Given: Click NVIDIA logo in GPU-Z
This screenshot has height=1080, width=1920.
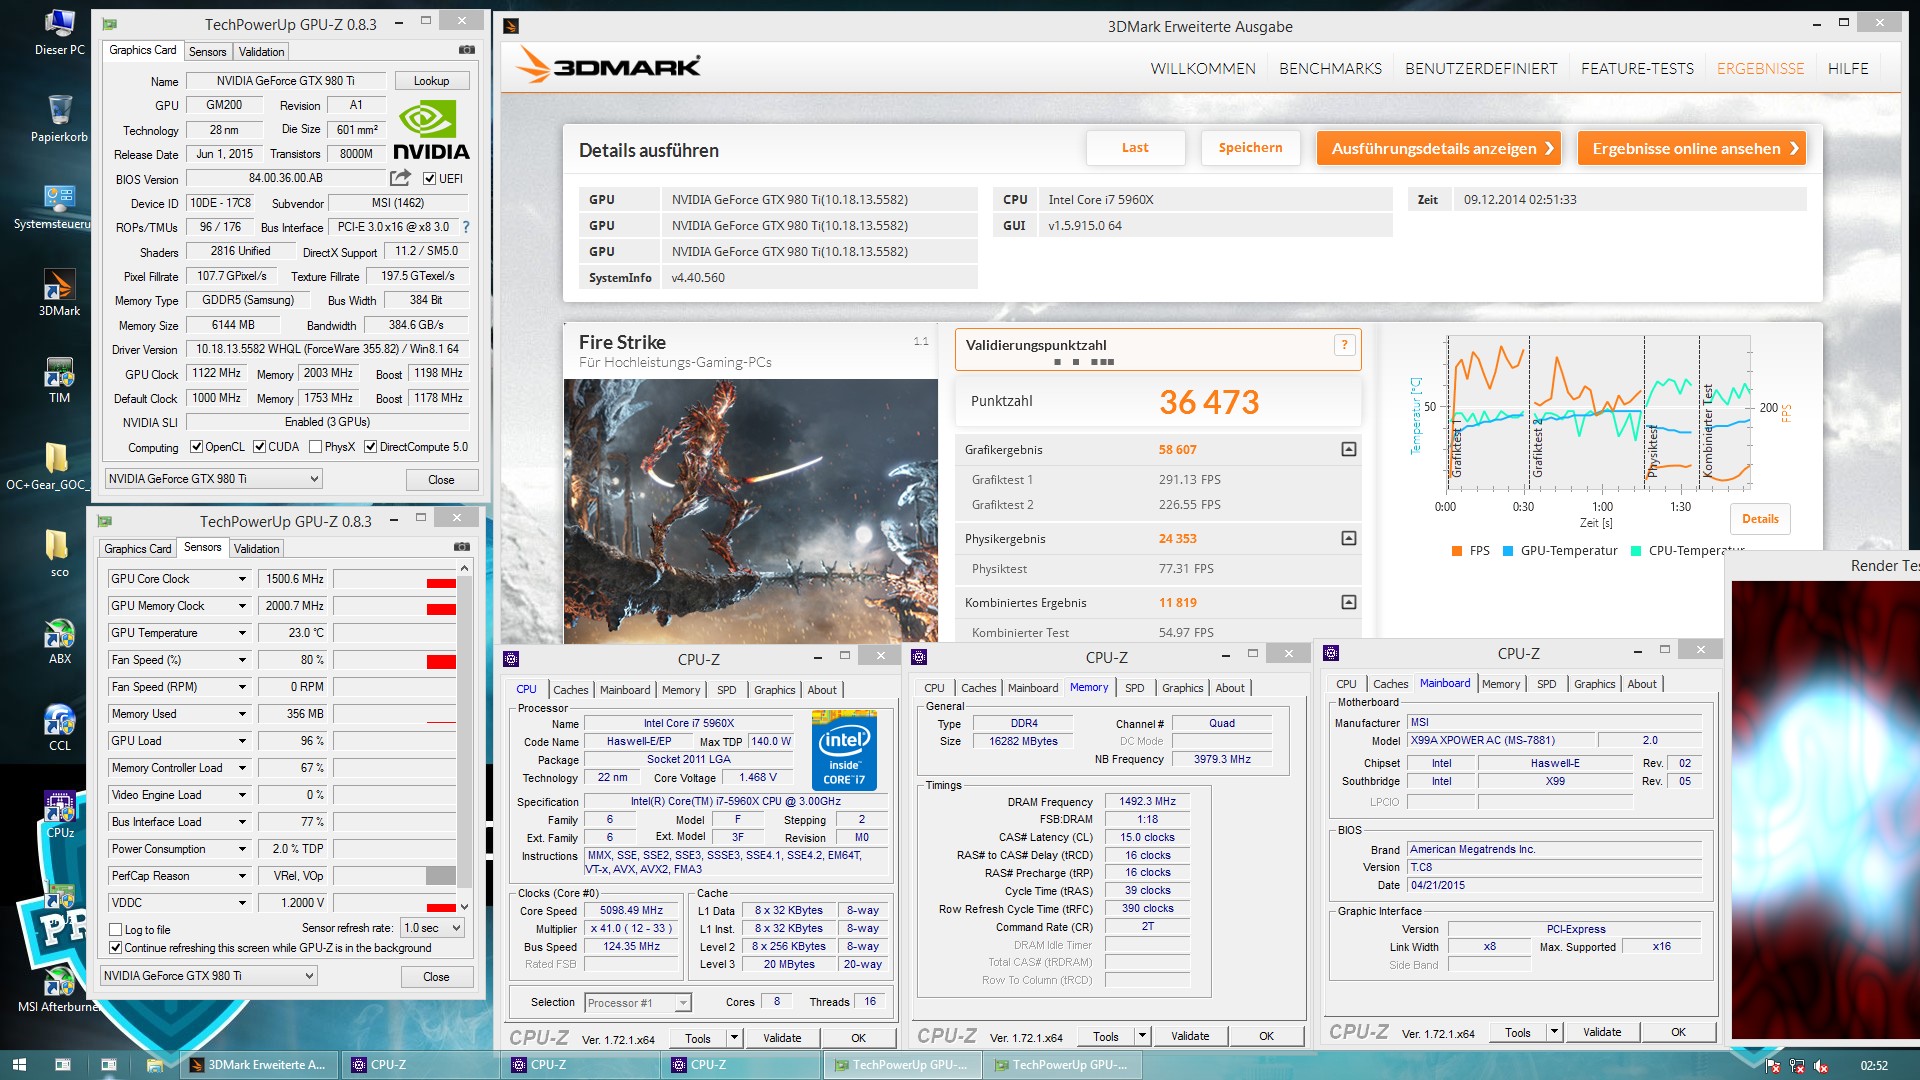Looking at the screenshot, I should [431, 130].
